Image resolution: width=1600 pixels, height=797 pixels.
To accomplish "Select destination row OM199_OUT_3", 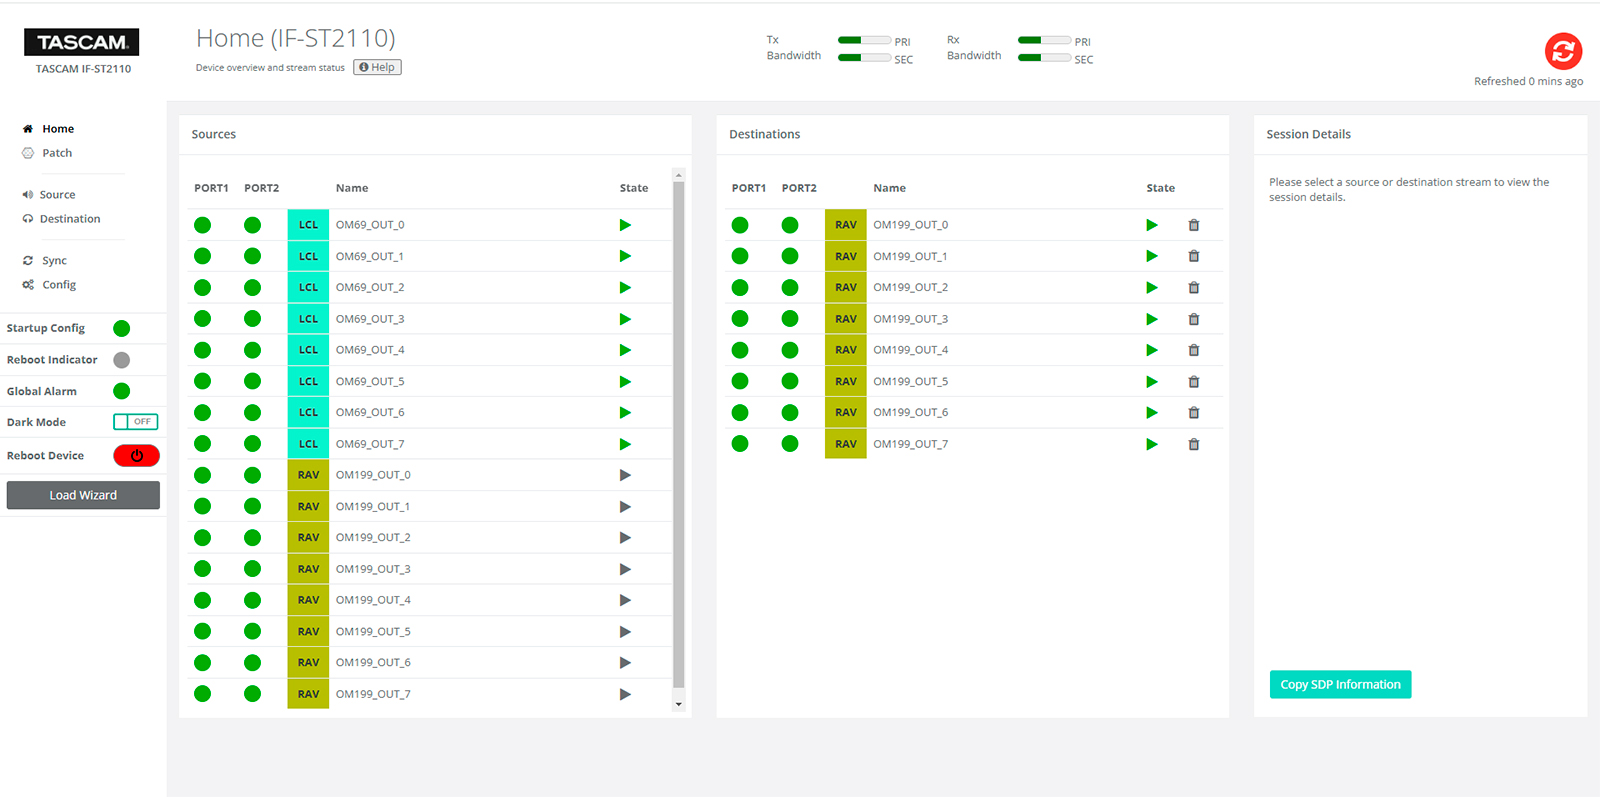I will [x=974, y=319].
